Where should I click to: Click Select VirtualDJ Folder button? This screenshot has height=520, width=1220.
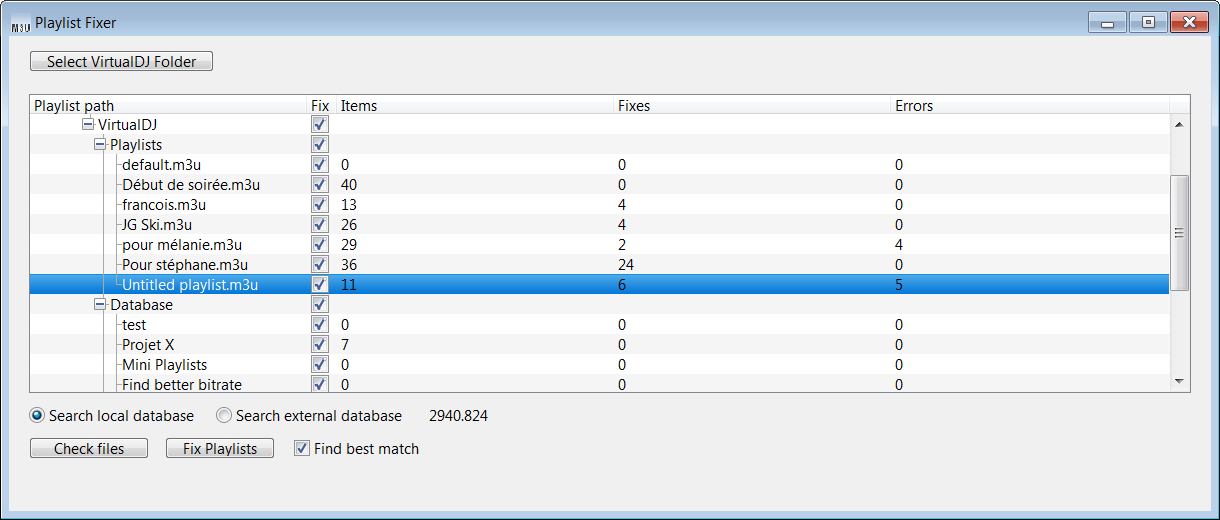tap(122, 62)
